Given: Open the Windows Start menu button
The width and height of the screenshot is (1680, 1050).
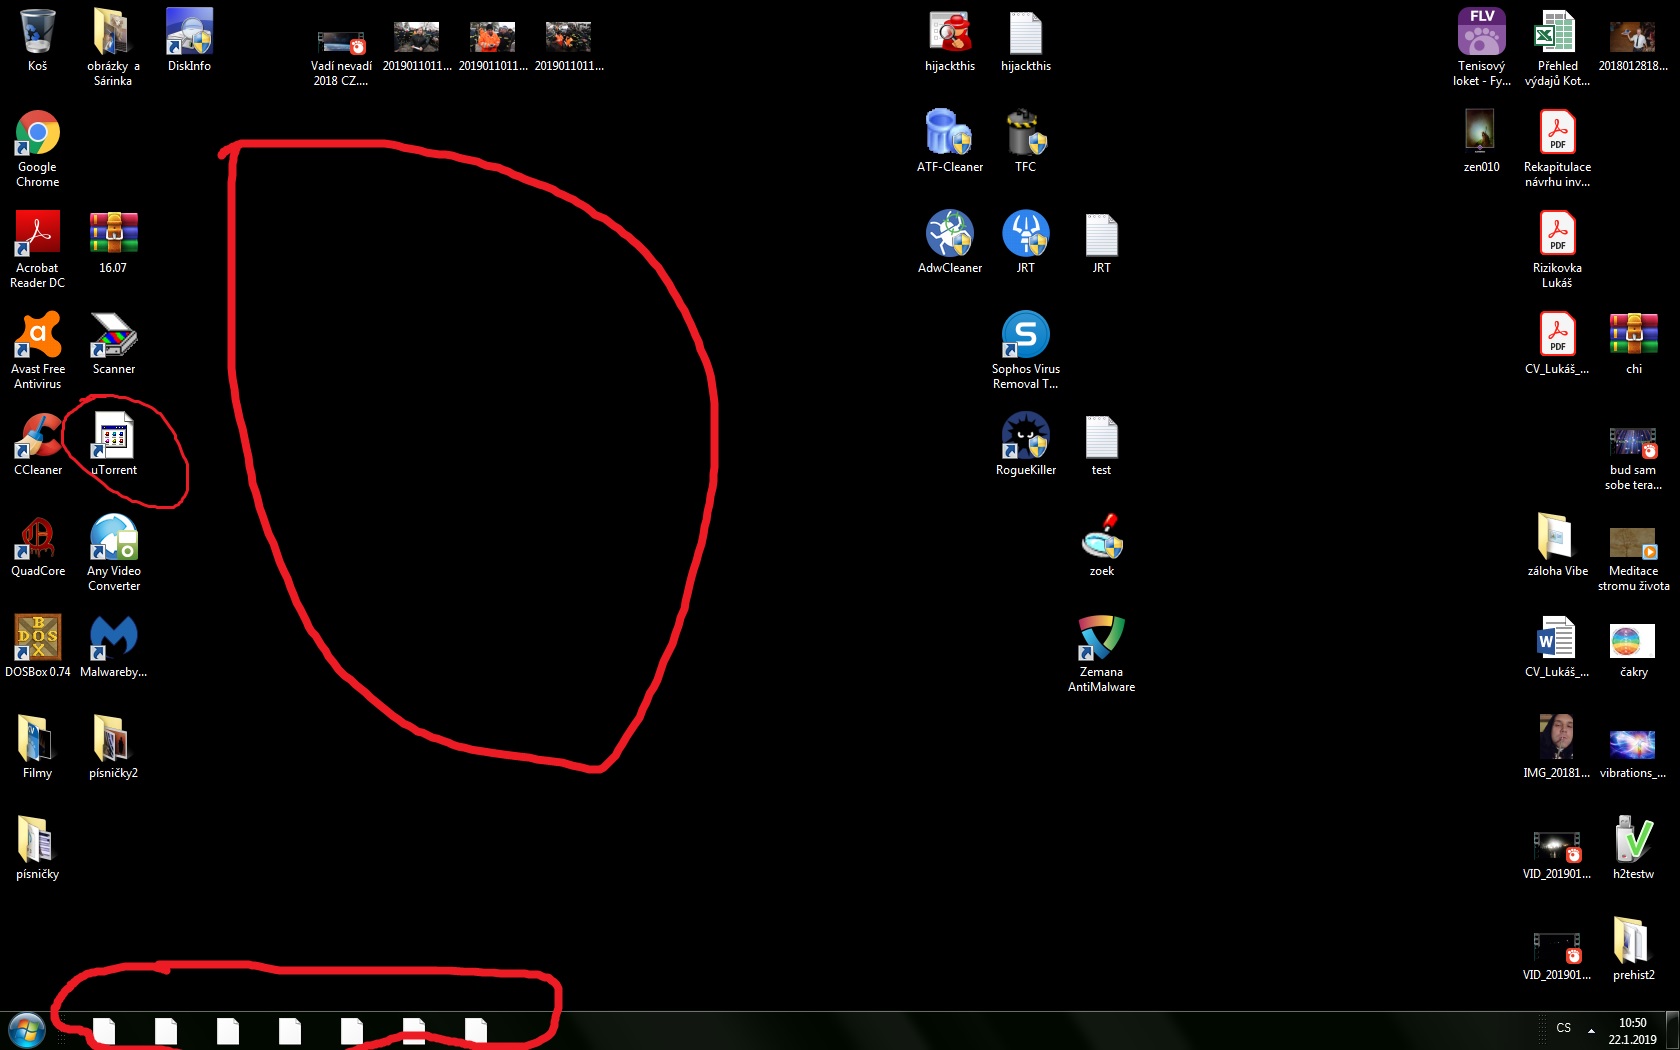Looking at the screenshot, I should 27,1030.
